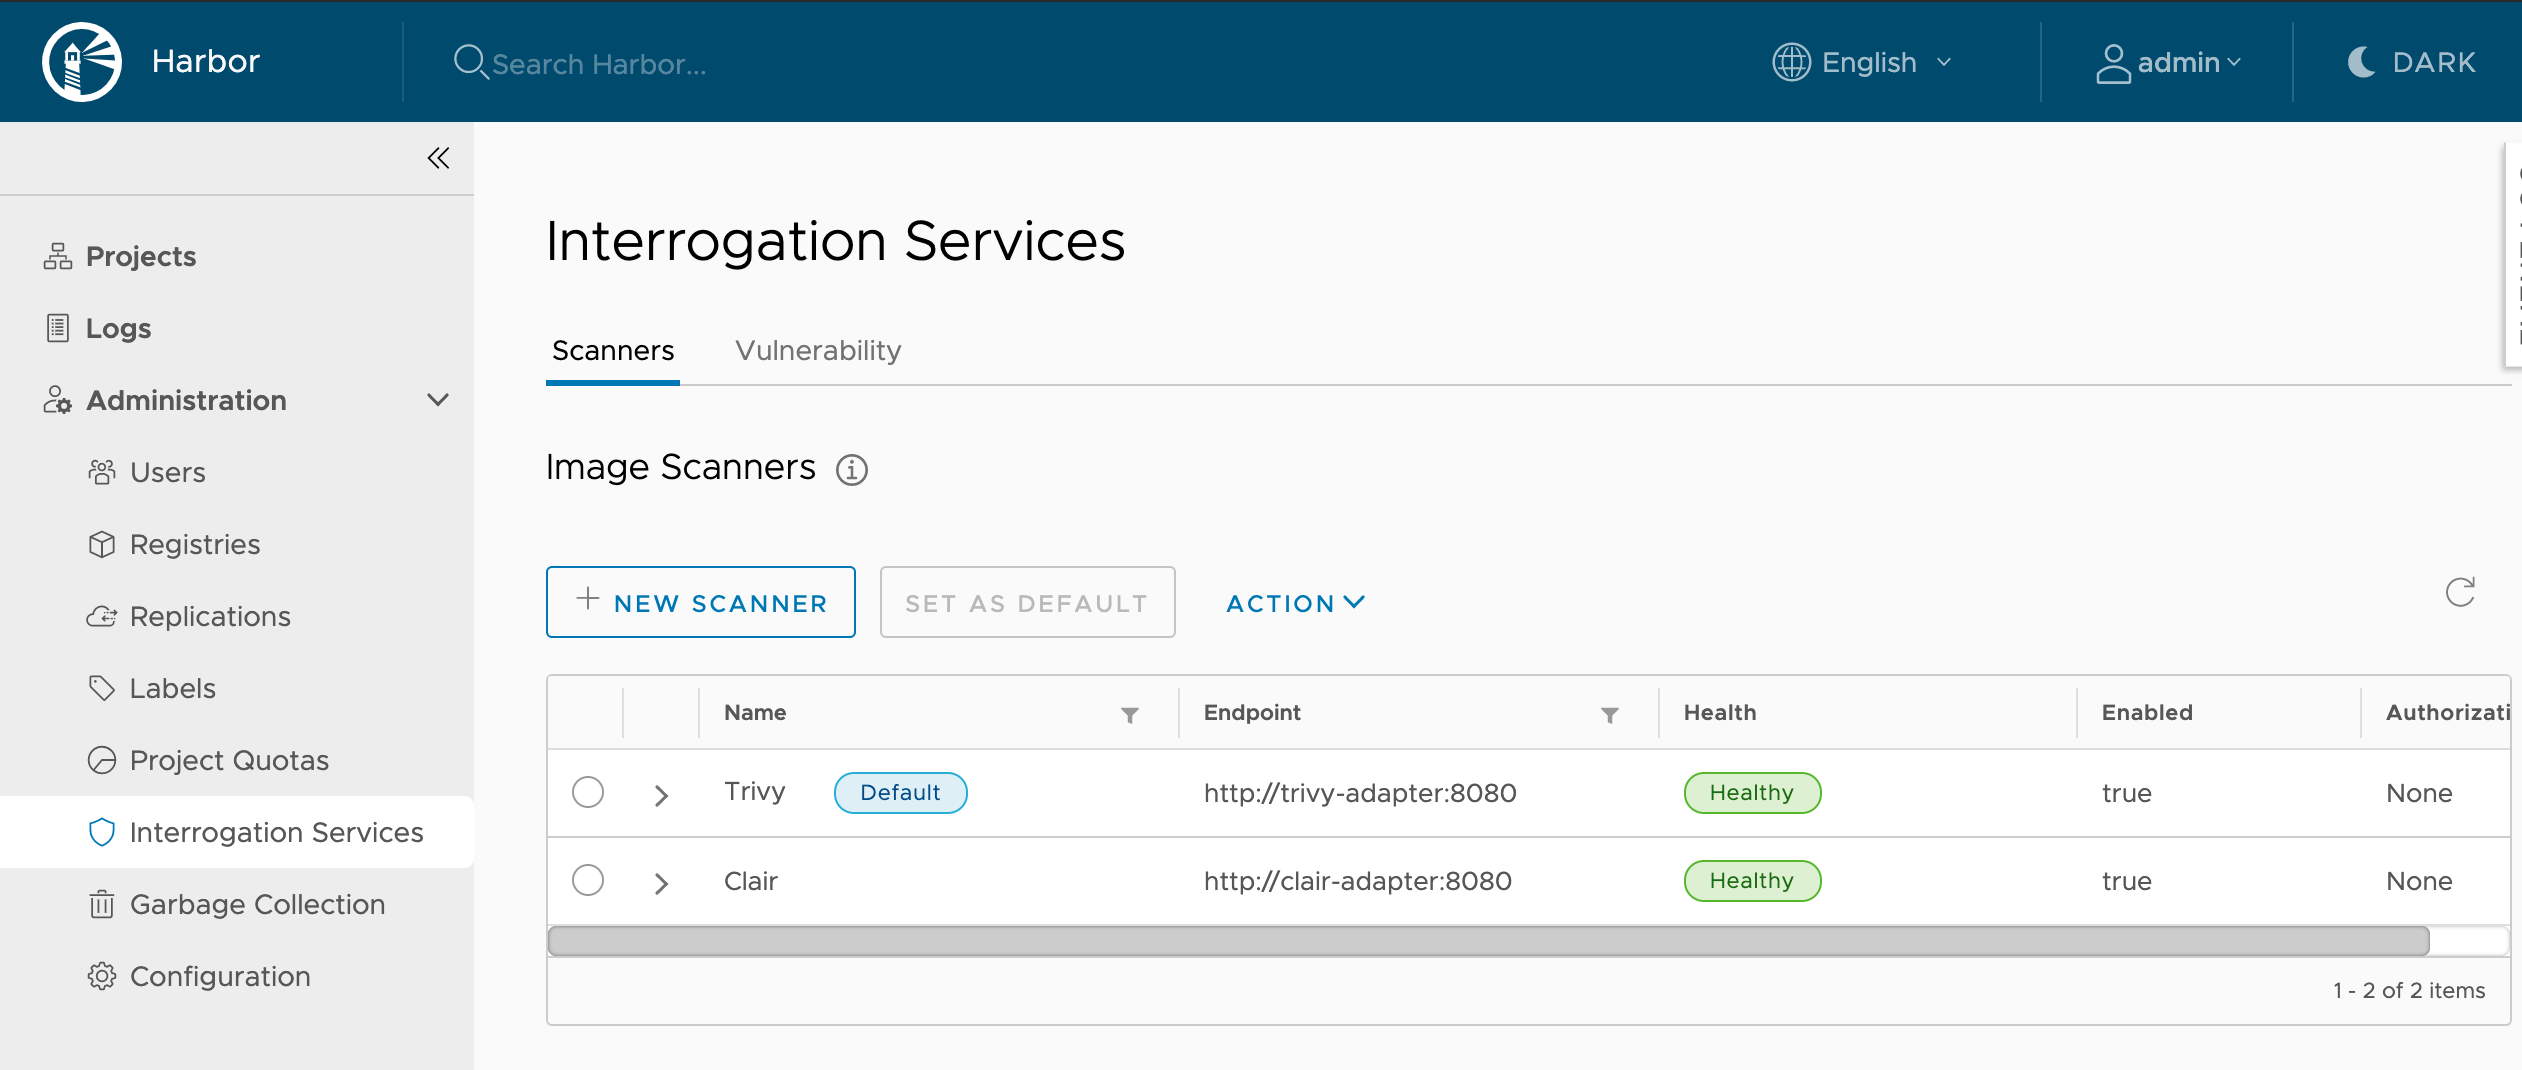Click the NEW SCANNER button

pyautogui.click(x=701, y=602)
